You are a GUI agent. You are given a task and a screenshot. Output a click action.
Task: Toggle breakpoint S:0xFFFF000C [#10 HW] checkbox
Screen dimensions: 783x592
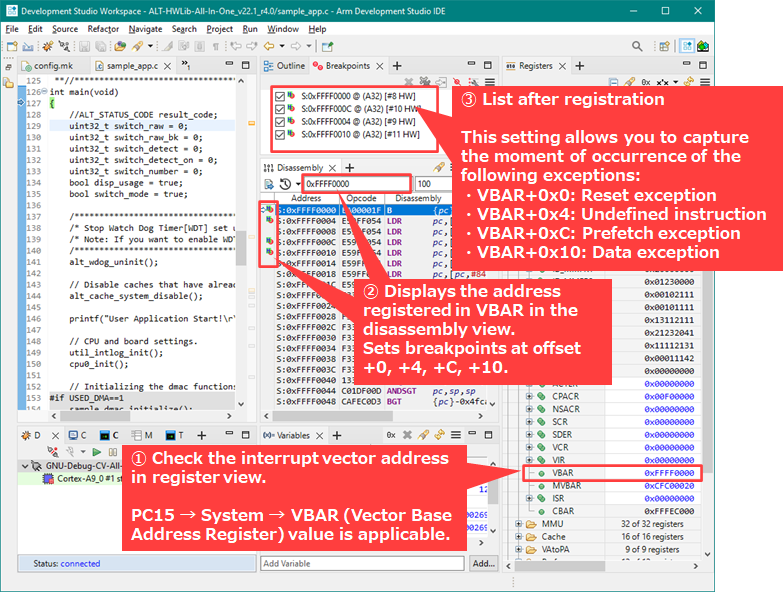pos(279,109)
